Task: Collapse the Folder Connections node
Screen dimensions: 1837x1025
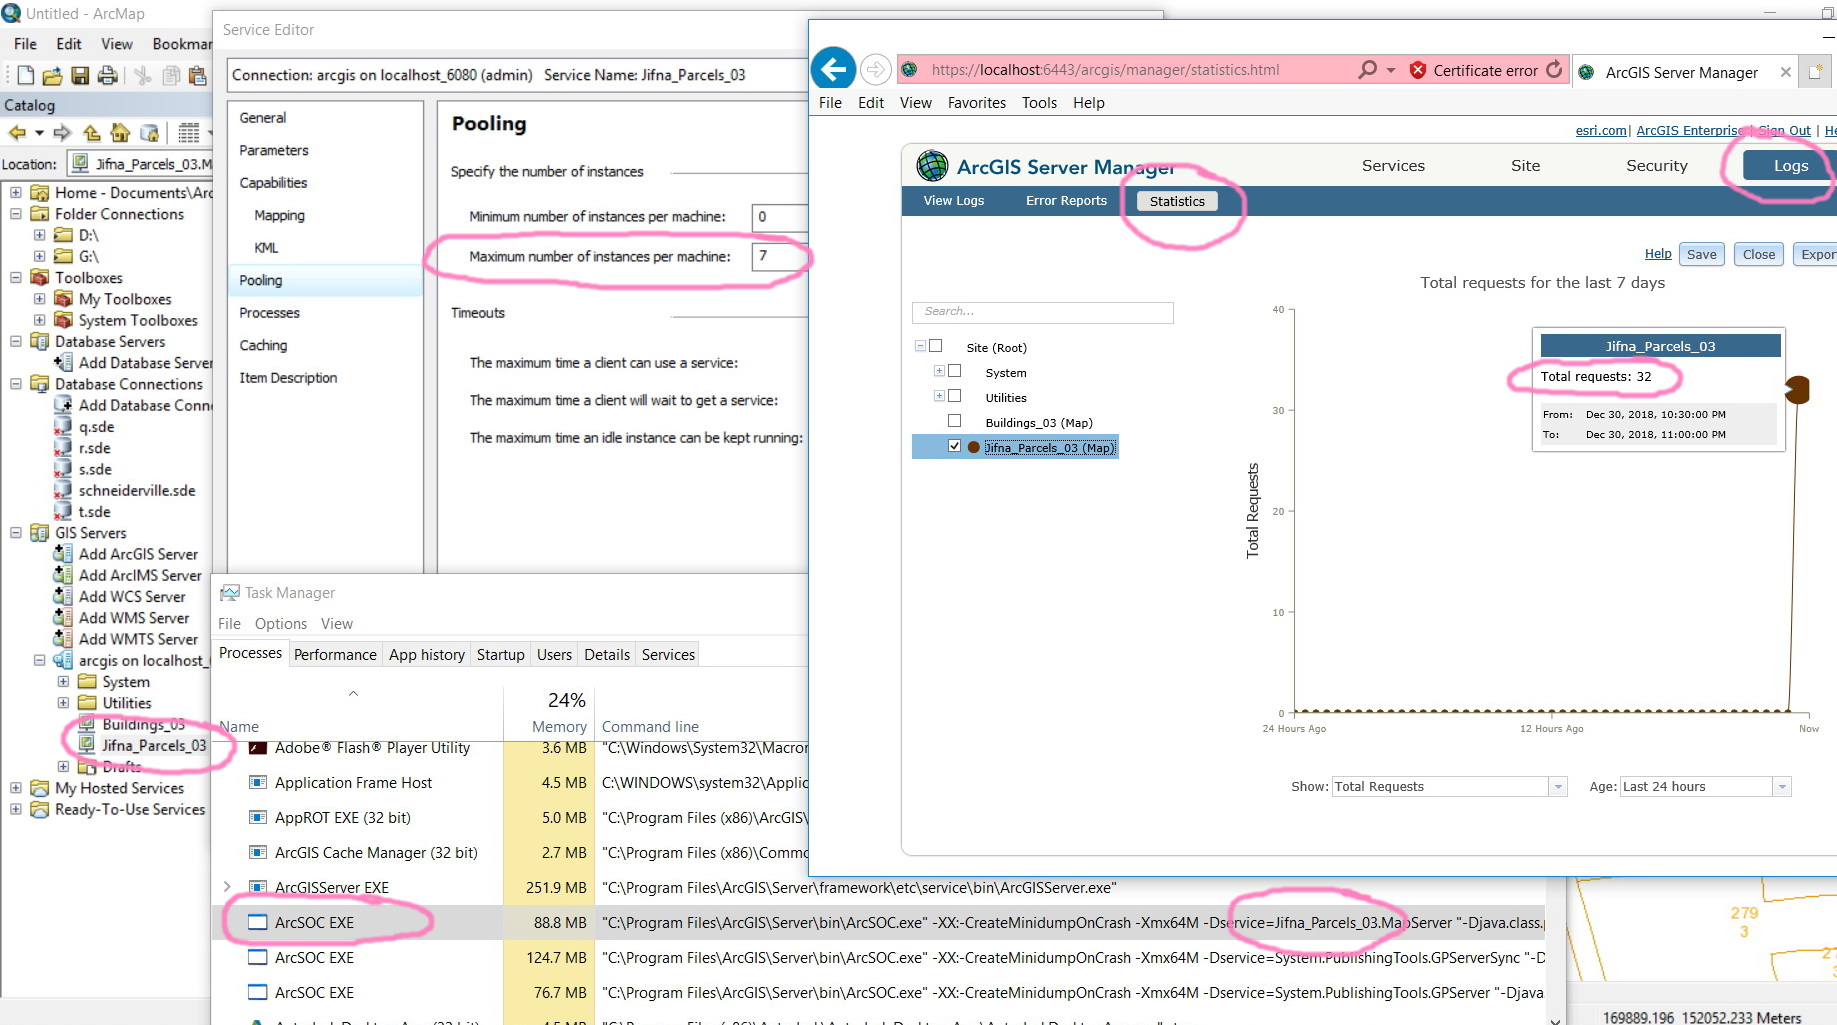Action: [16, 214]
